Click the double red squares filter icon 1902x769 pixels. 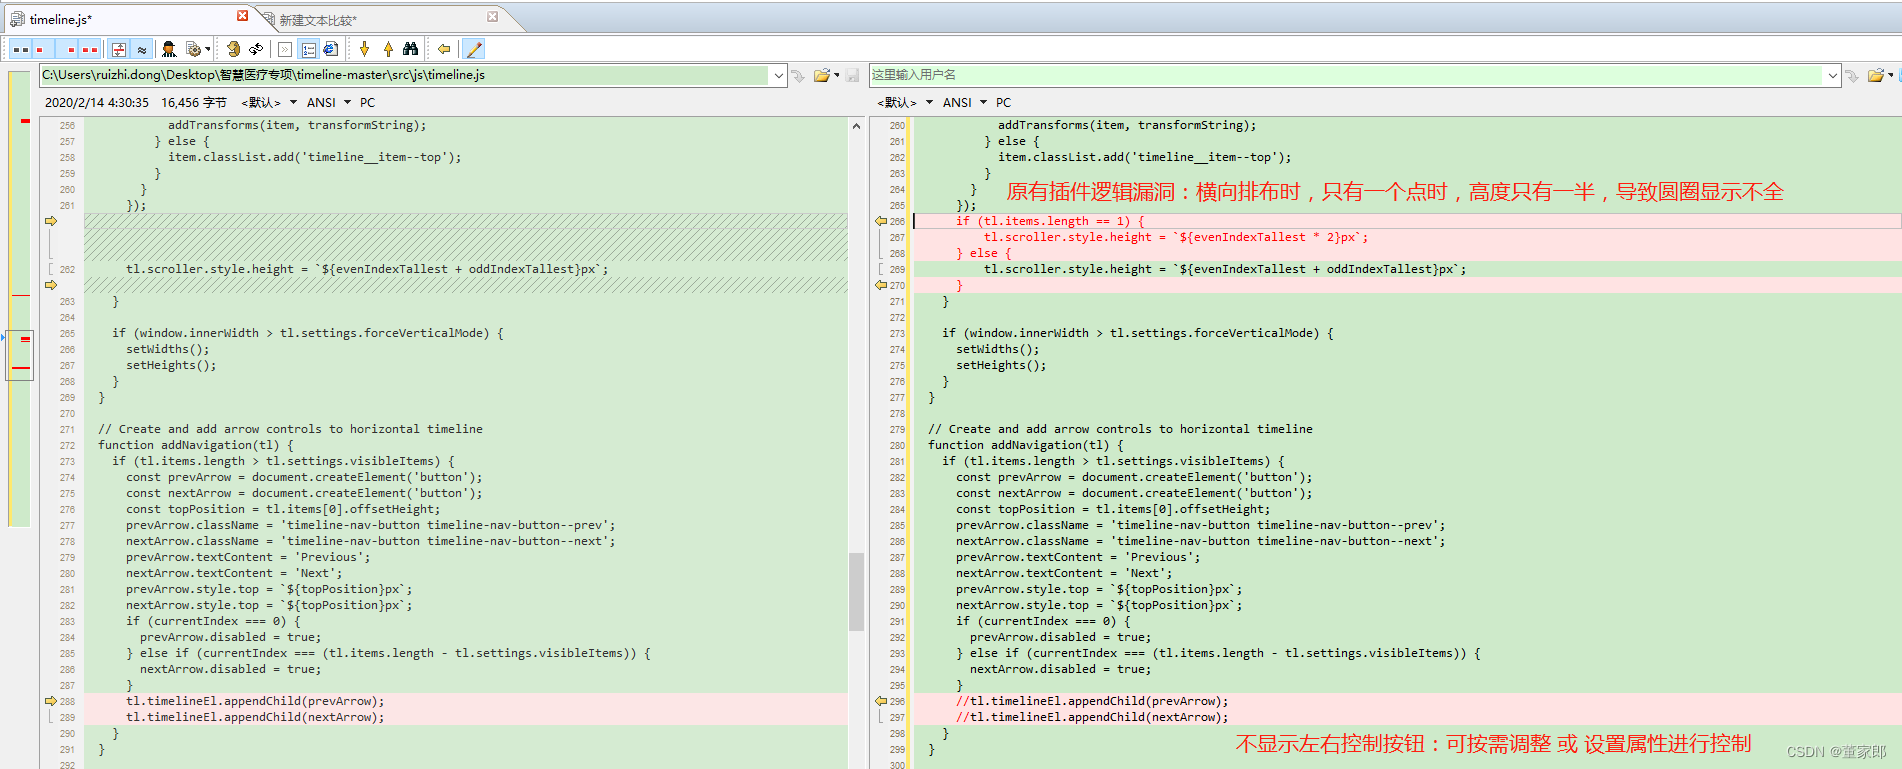pos(90,49)
